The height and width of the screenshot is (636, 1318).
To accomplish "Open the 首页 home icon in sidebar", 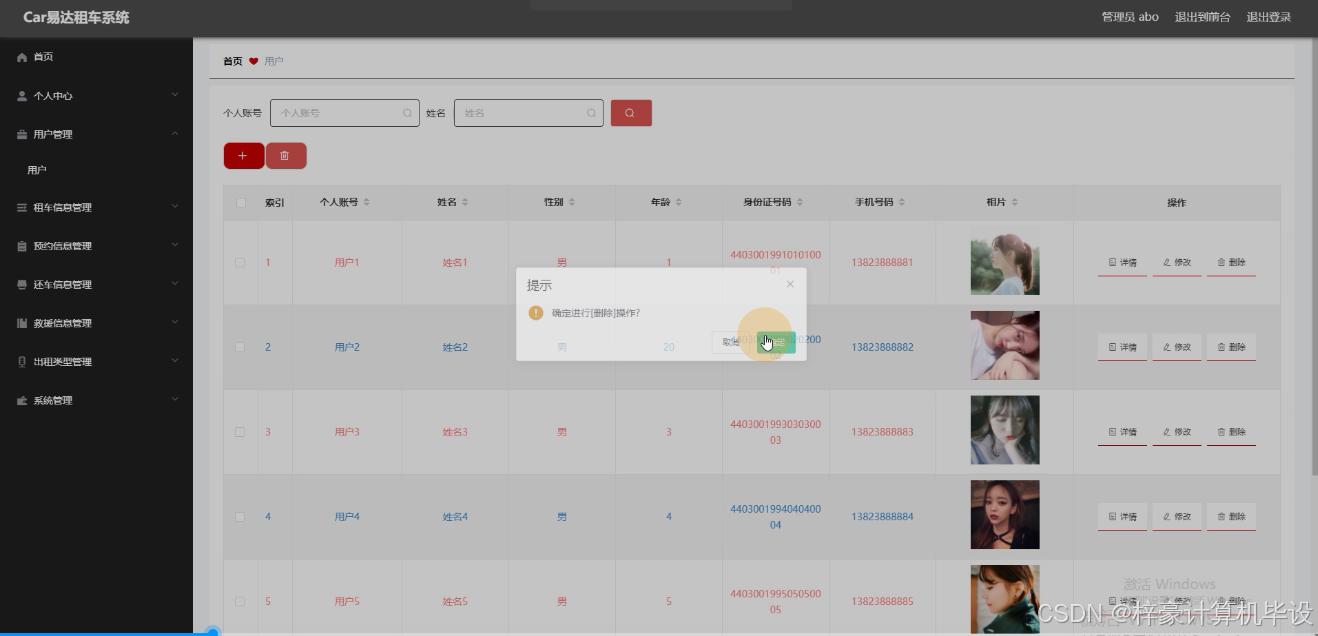I will 23,56.
